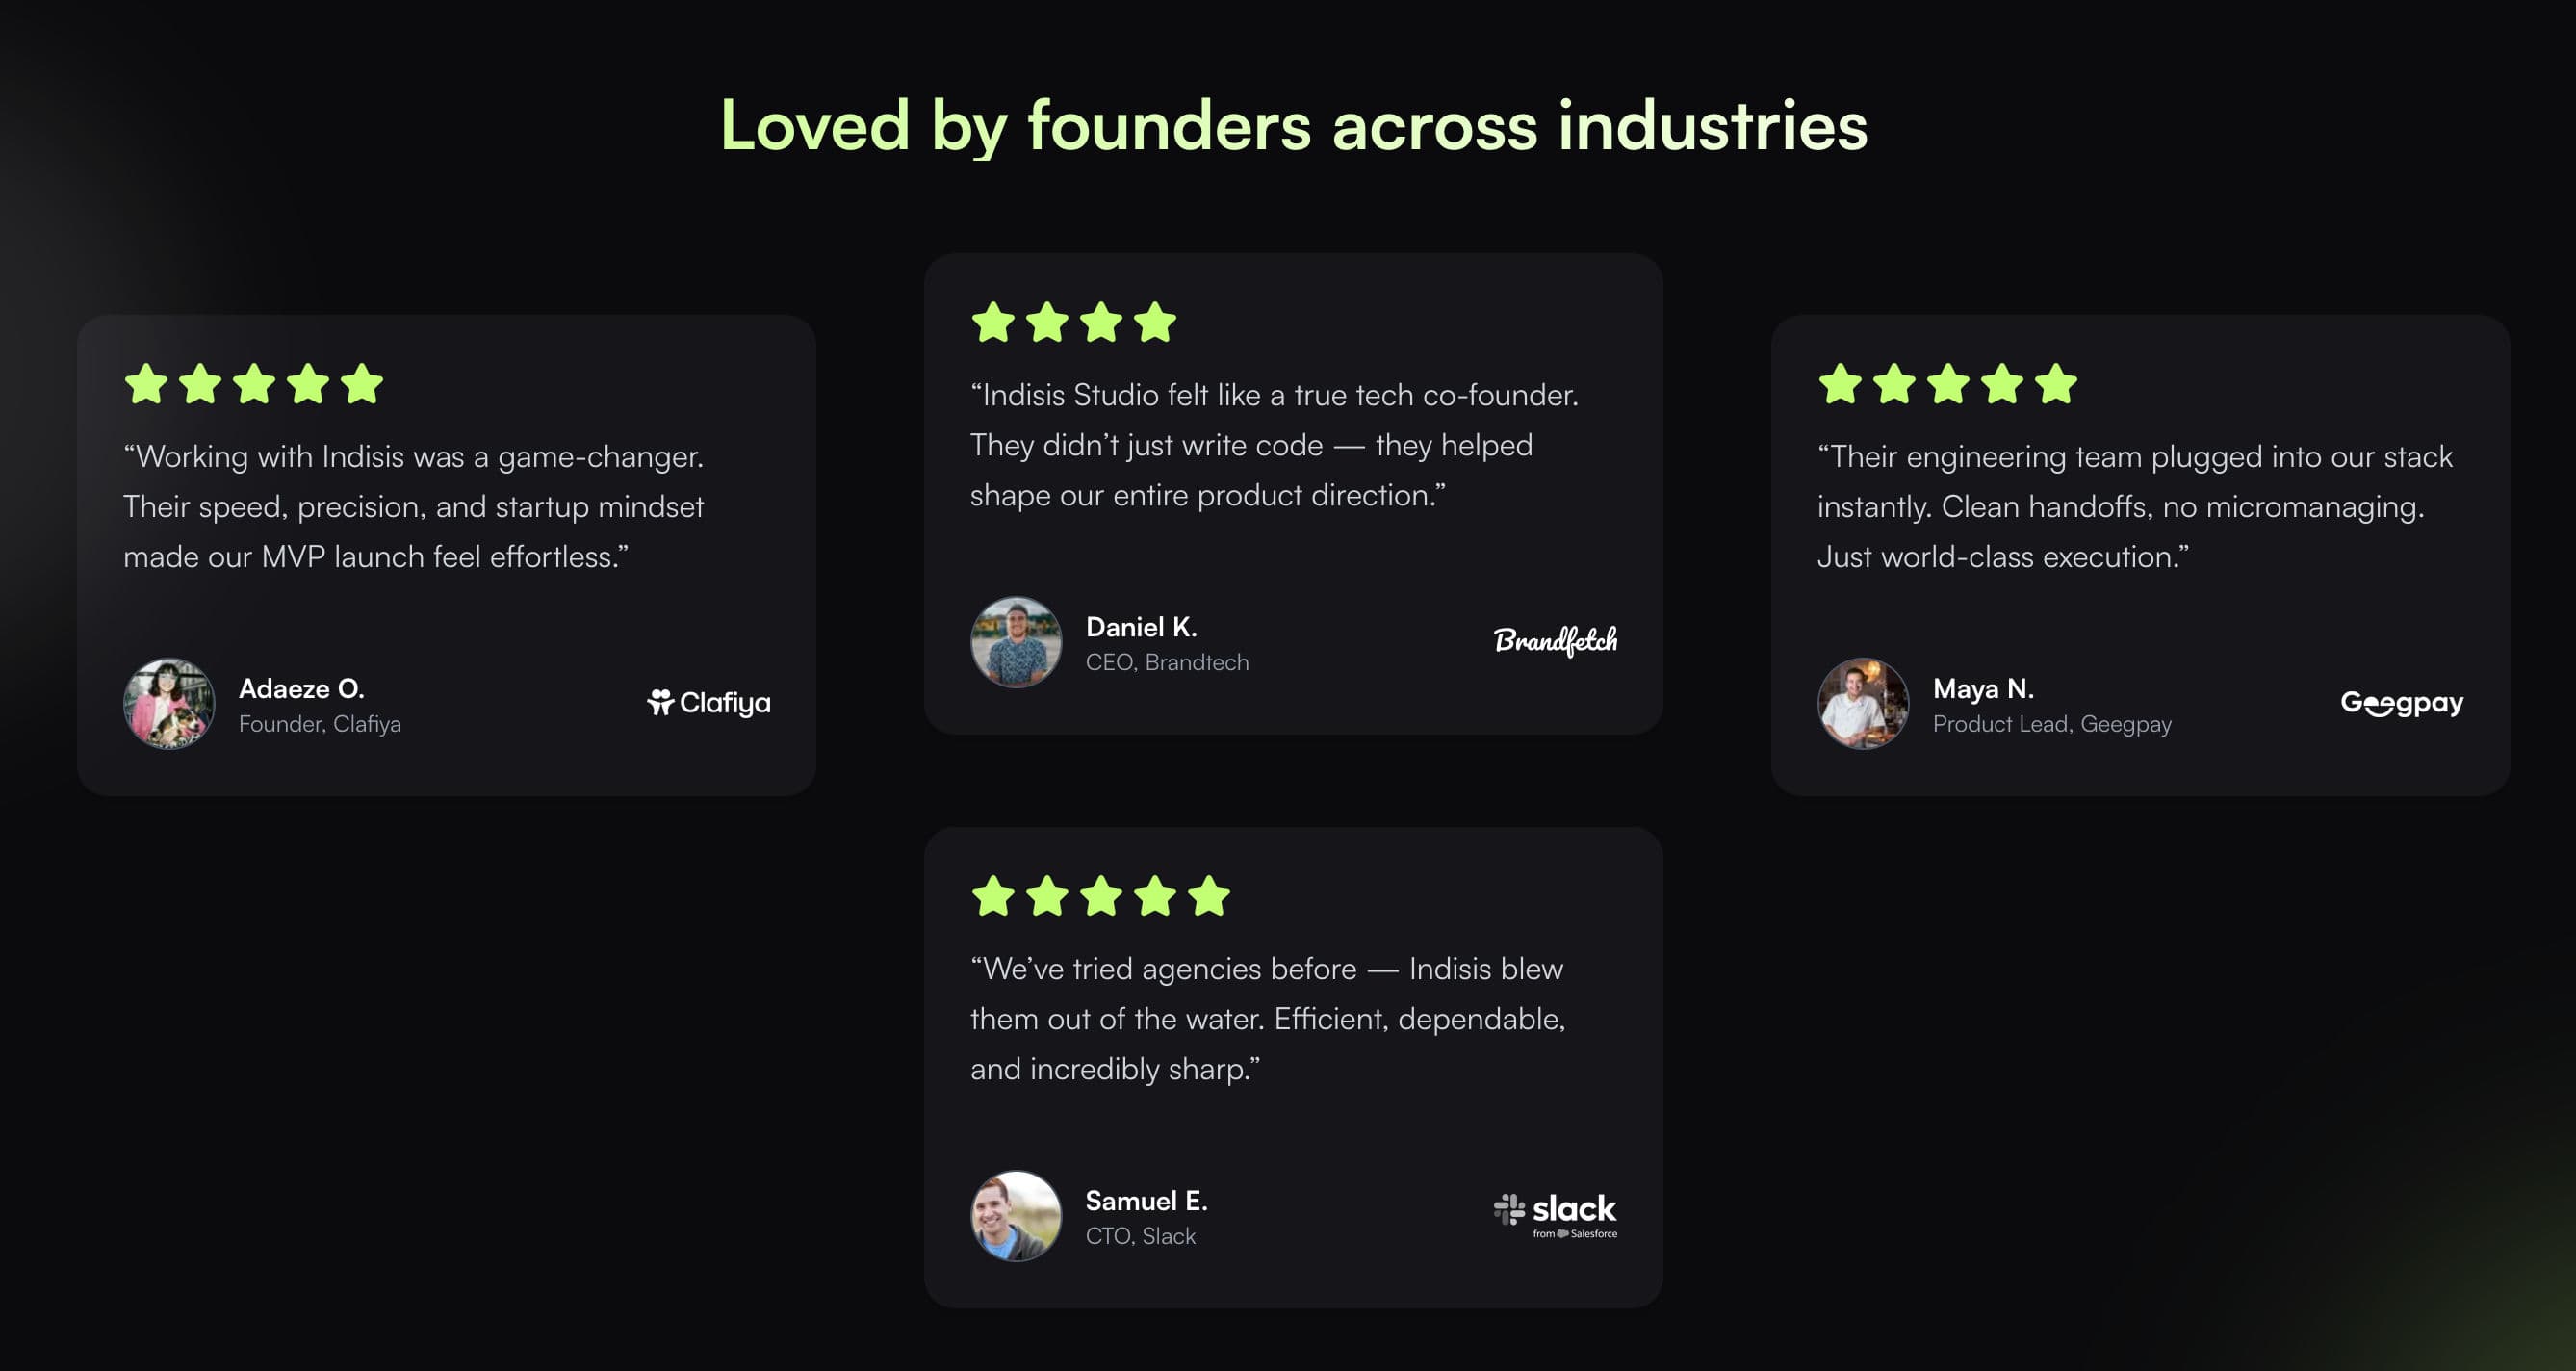Click the "CEO, Brandtech" subtitle

(1167, 662)
